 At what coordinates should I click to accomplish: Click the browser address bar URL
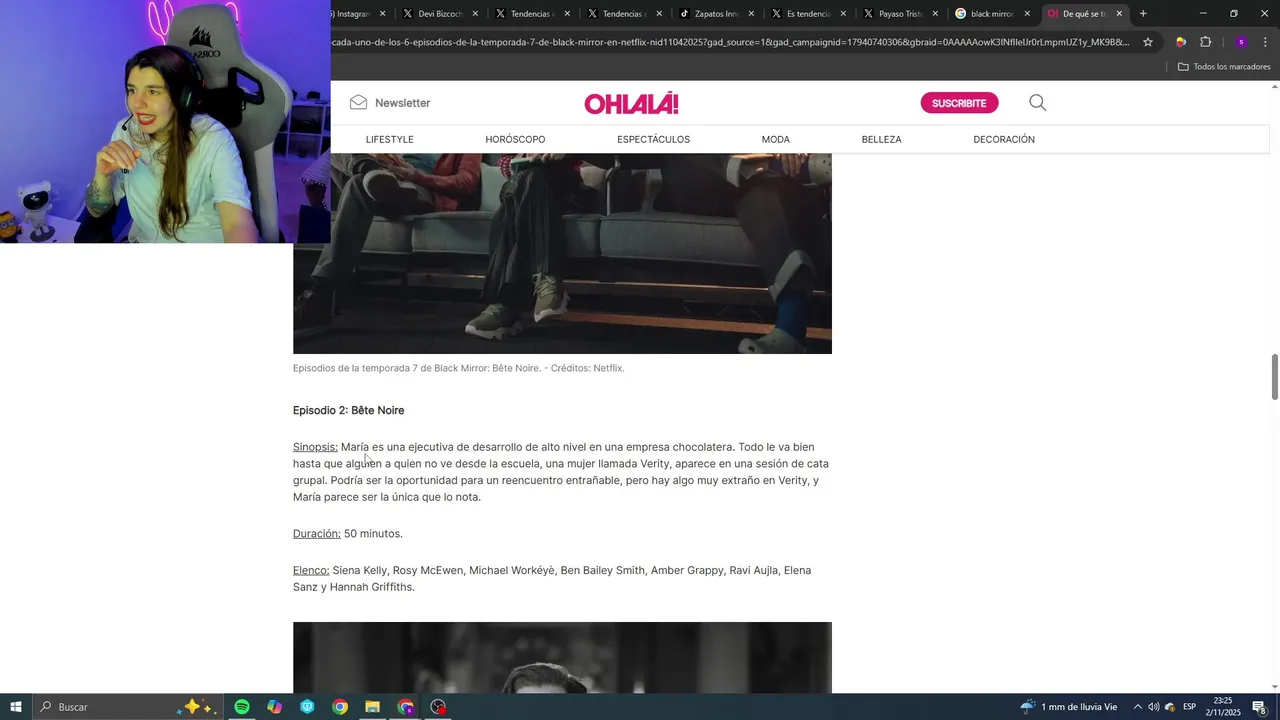click(x=730, y=42)
